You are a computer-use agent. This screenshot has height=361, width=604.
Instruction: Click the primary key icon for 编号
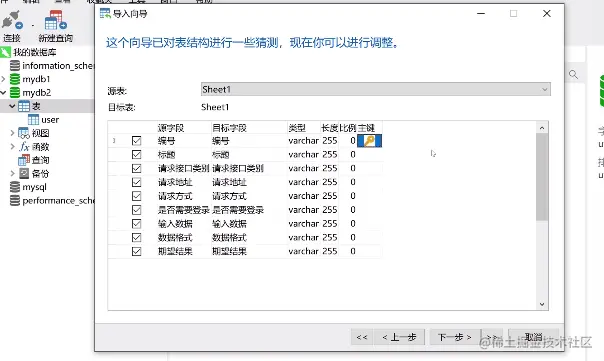[369, 141]
